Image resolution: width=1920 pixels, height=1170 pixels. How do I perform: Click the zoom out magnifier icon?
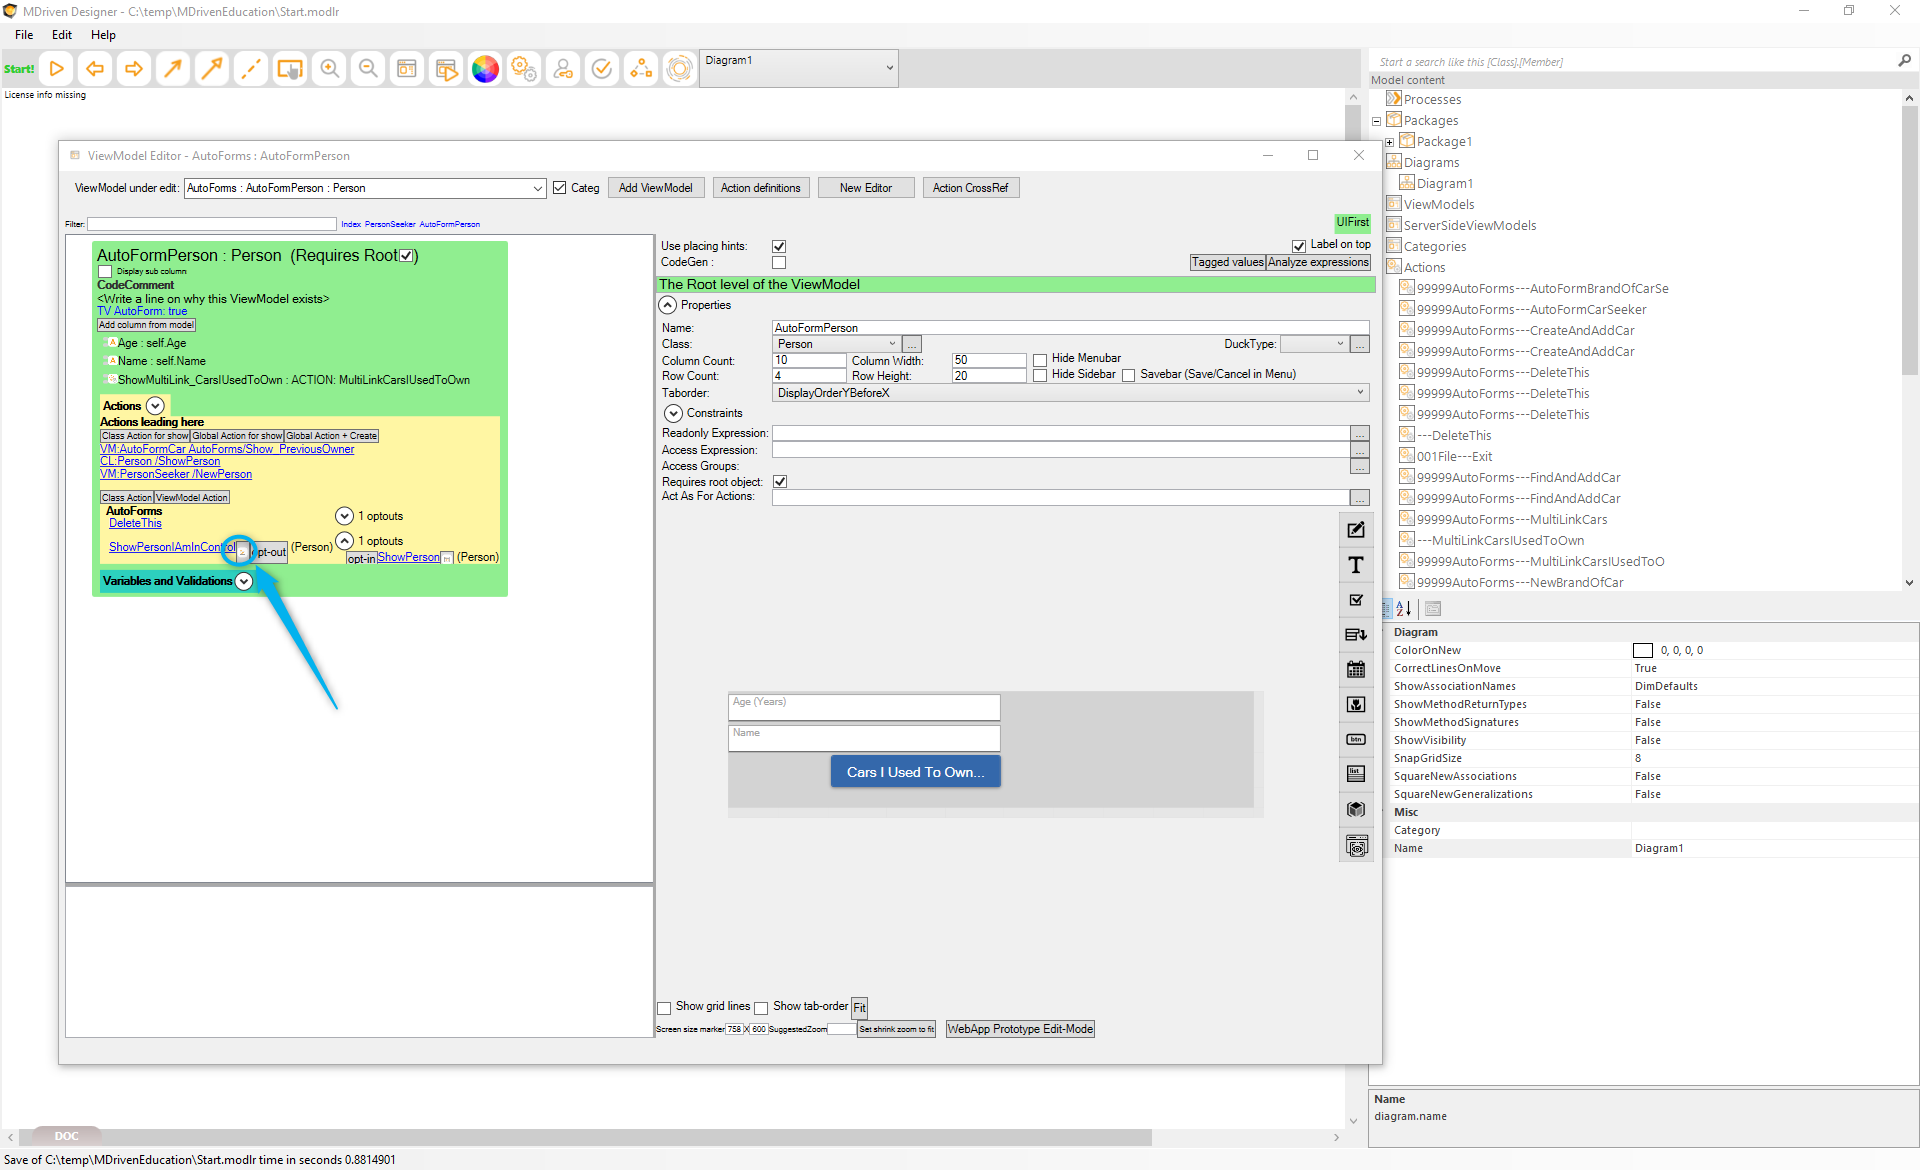(368, 69)
